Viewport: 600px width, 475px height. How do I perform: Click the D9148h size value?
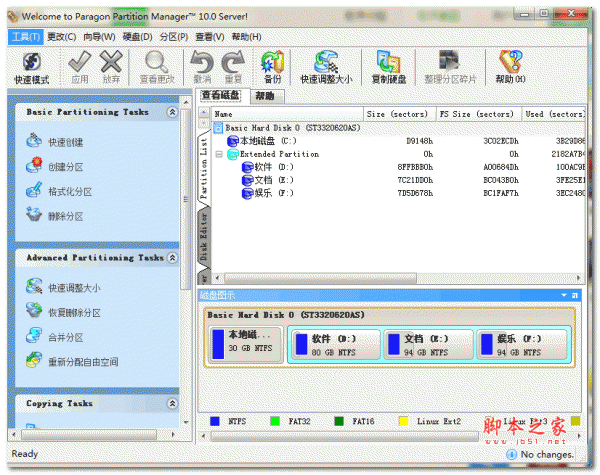pos(419,141)
